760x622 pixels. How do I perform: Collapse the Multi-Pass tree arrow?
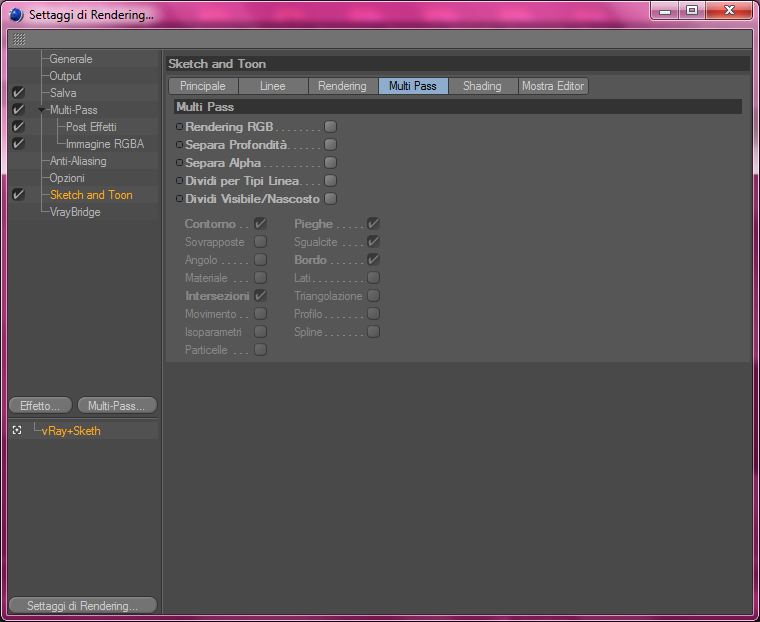[42, 110]
